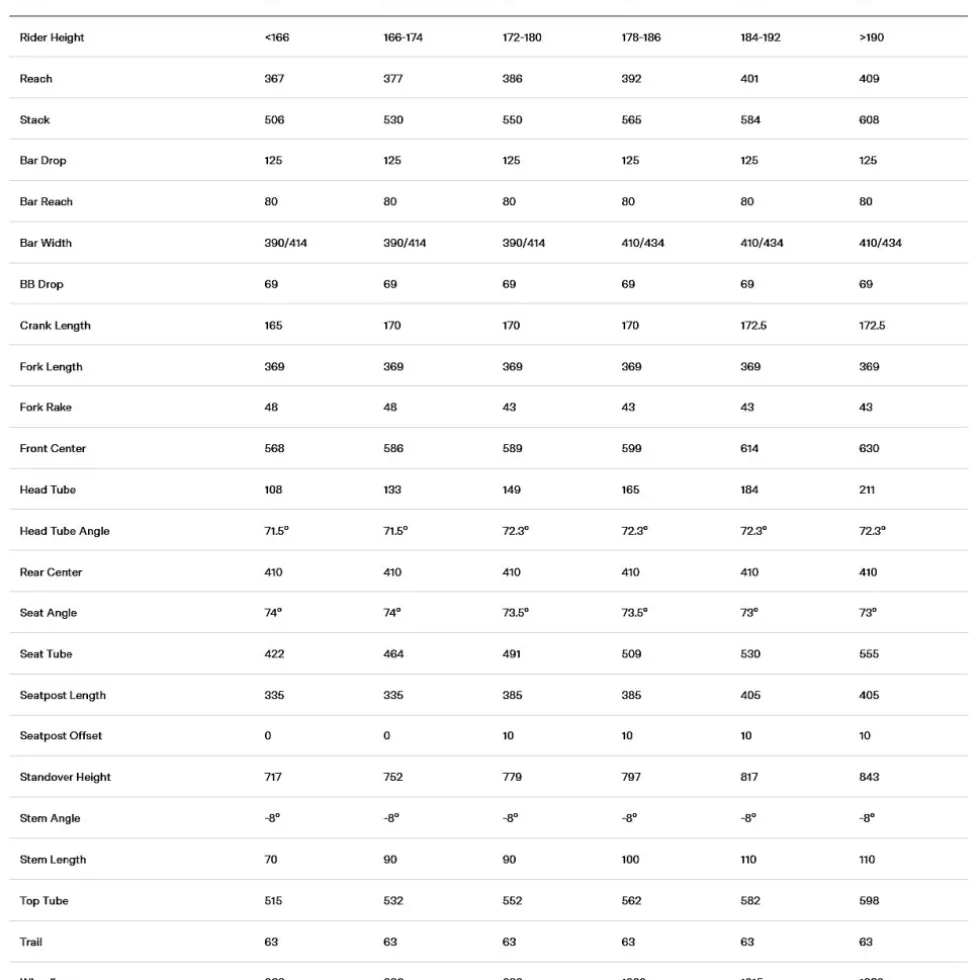Select the Trail row label
This screenshot has width=980, height=980.
[31, 942]
